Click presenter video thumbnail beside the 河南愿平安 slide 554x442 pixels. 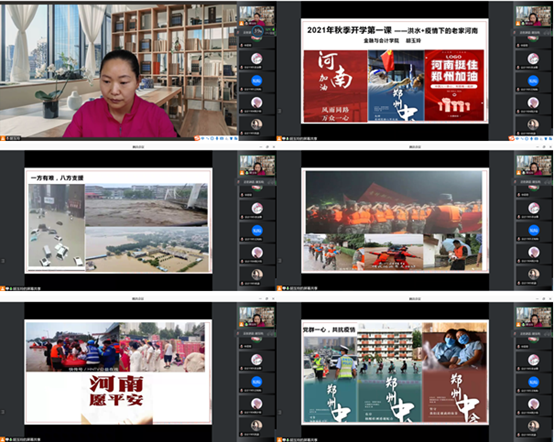[x=257, y=317]
